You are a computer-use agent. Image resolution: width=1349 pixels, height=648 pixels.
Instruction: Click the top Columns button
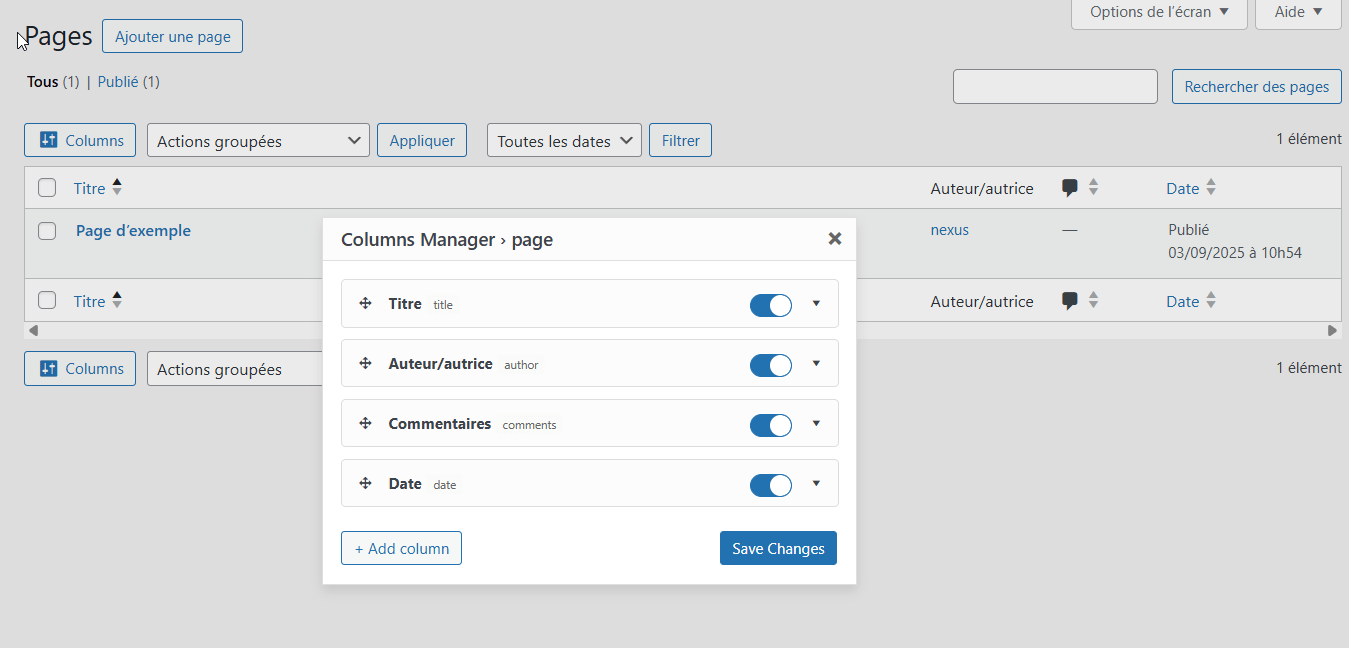80,140
